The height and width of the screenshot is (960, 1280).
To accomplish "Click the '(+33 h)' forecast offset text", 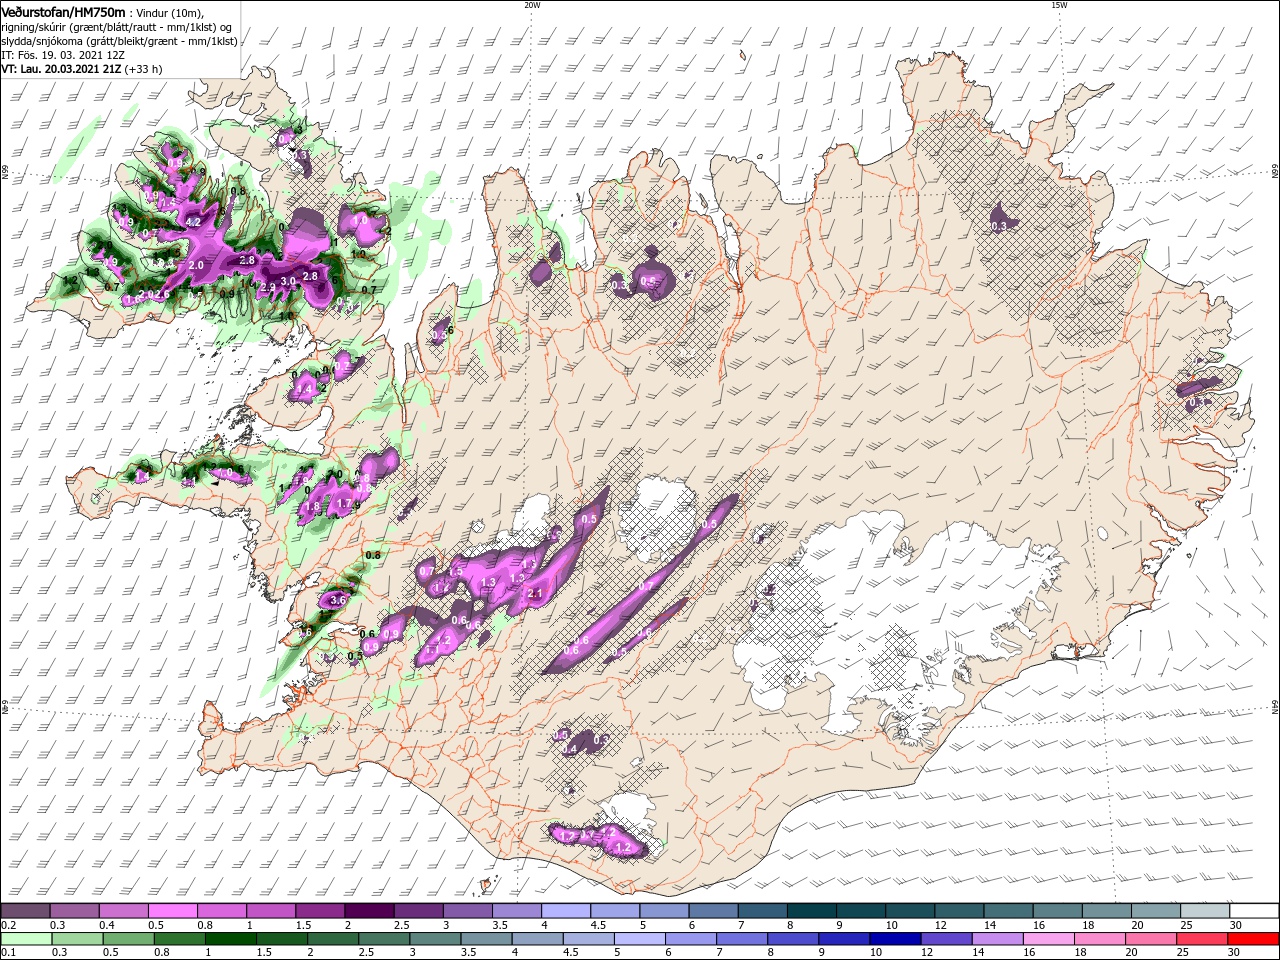I will [x=143, y=70].
